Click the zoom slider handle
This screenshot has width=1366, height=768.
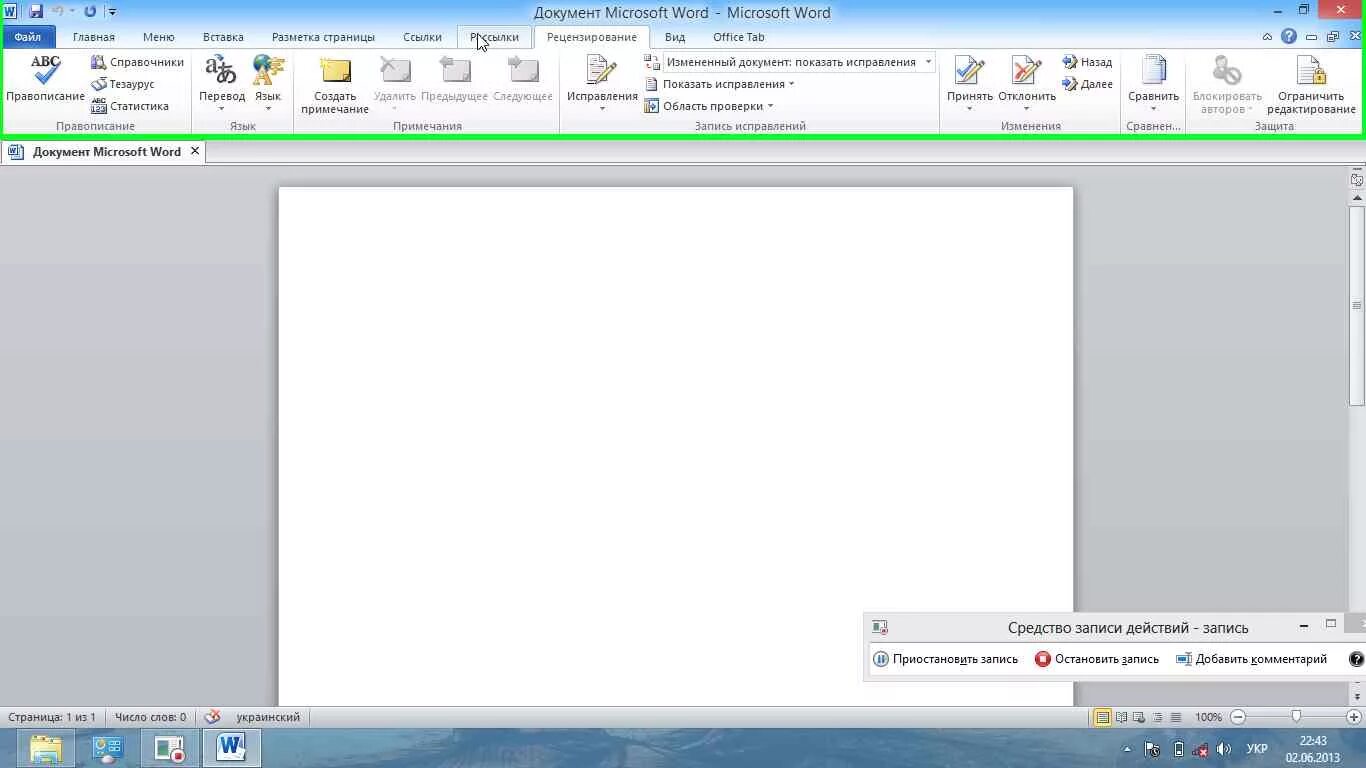click(x=1296, y=717)
